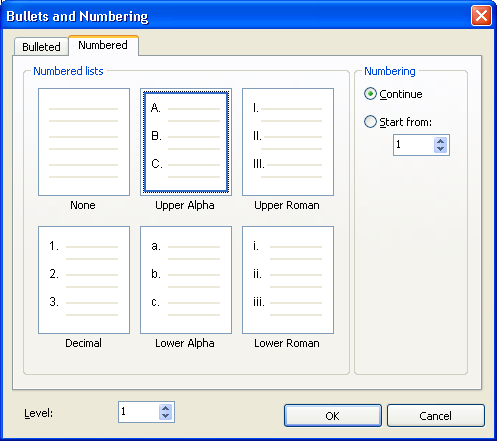
Task: Choose the Lower Alpha list style
Action: (186, 280)
